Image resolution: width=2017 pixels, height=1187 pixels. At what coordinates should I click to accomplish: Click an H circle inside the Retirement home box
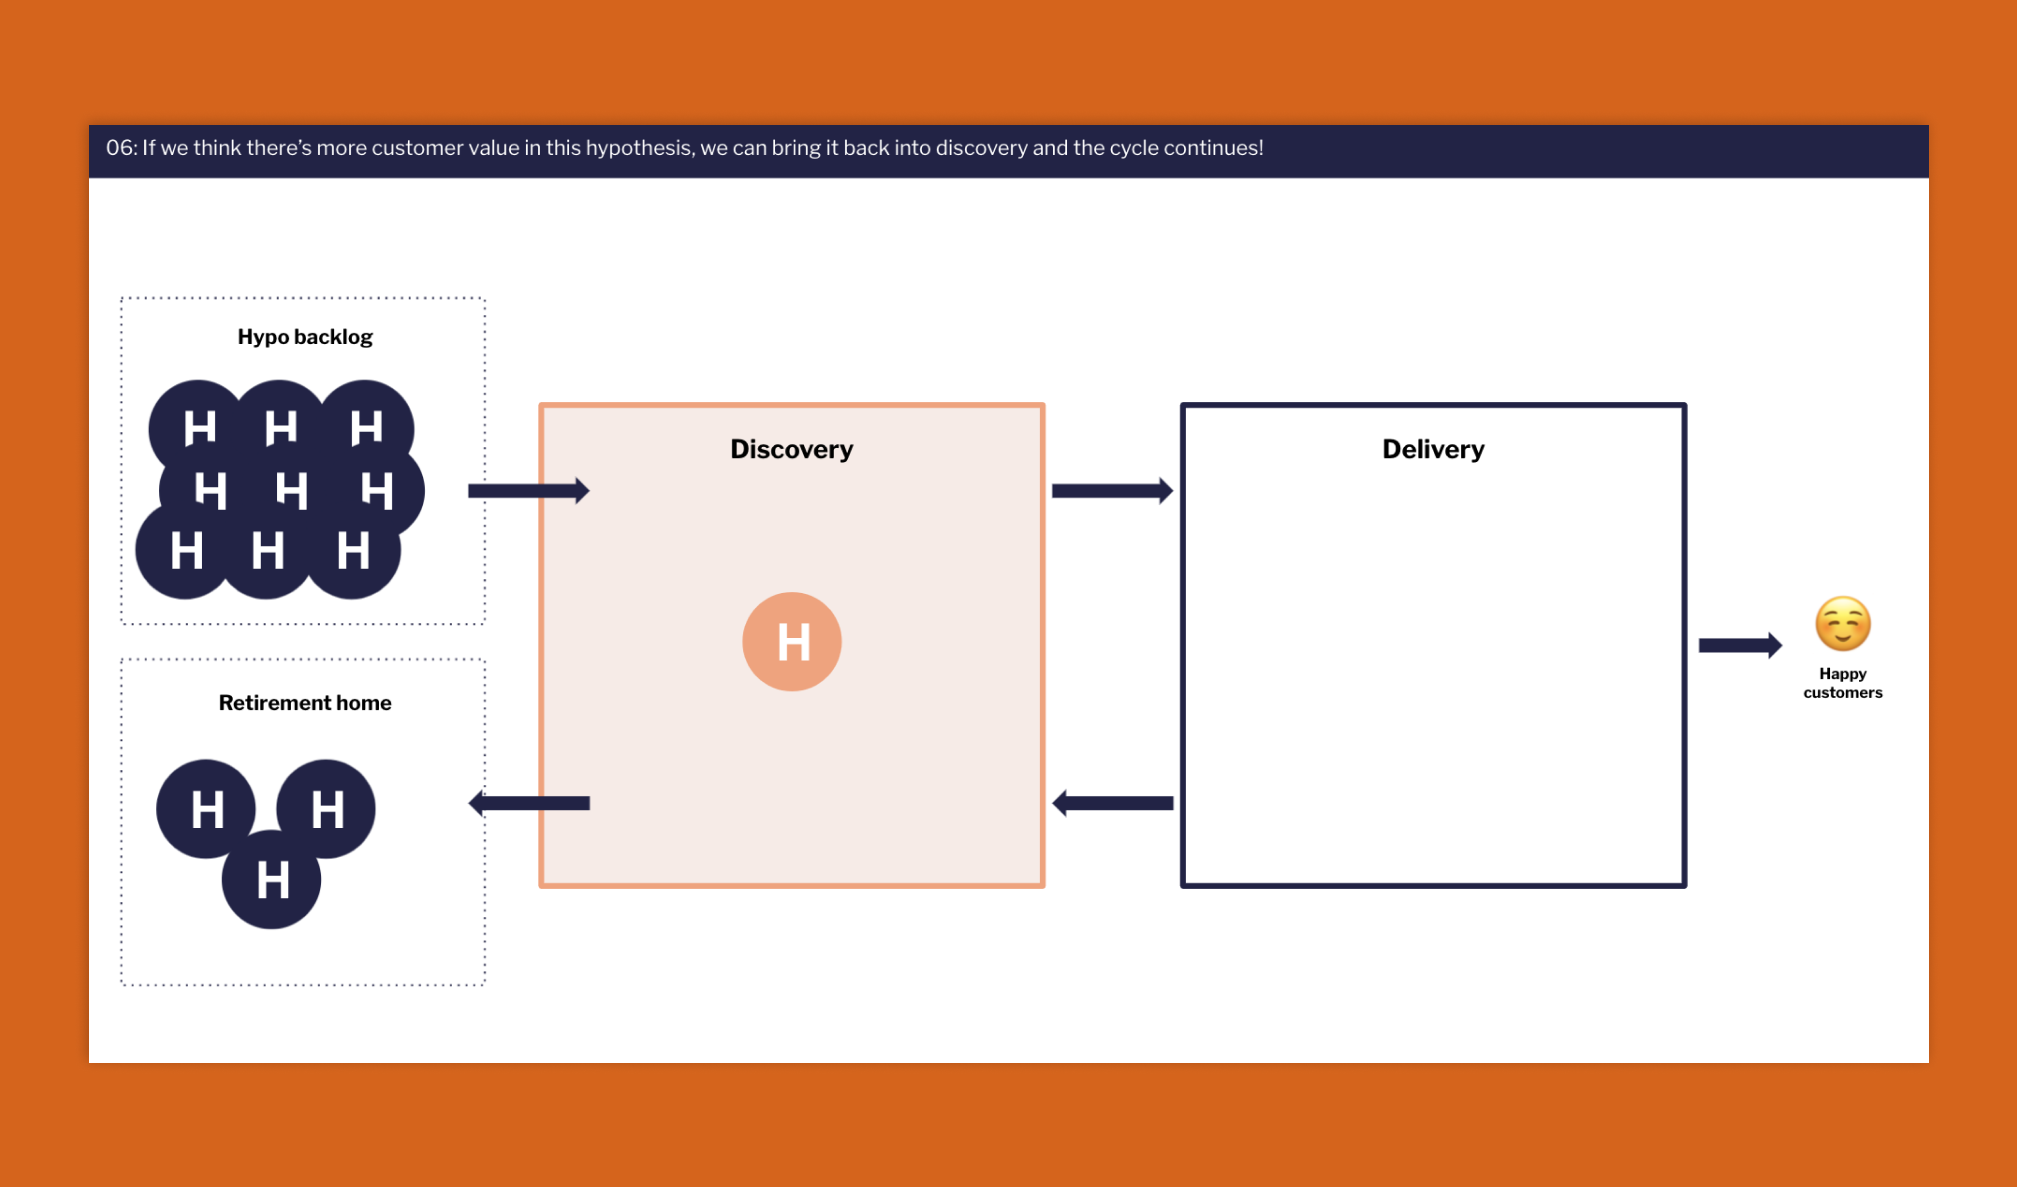208,809
